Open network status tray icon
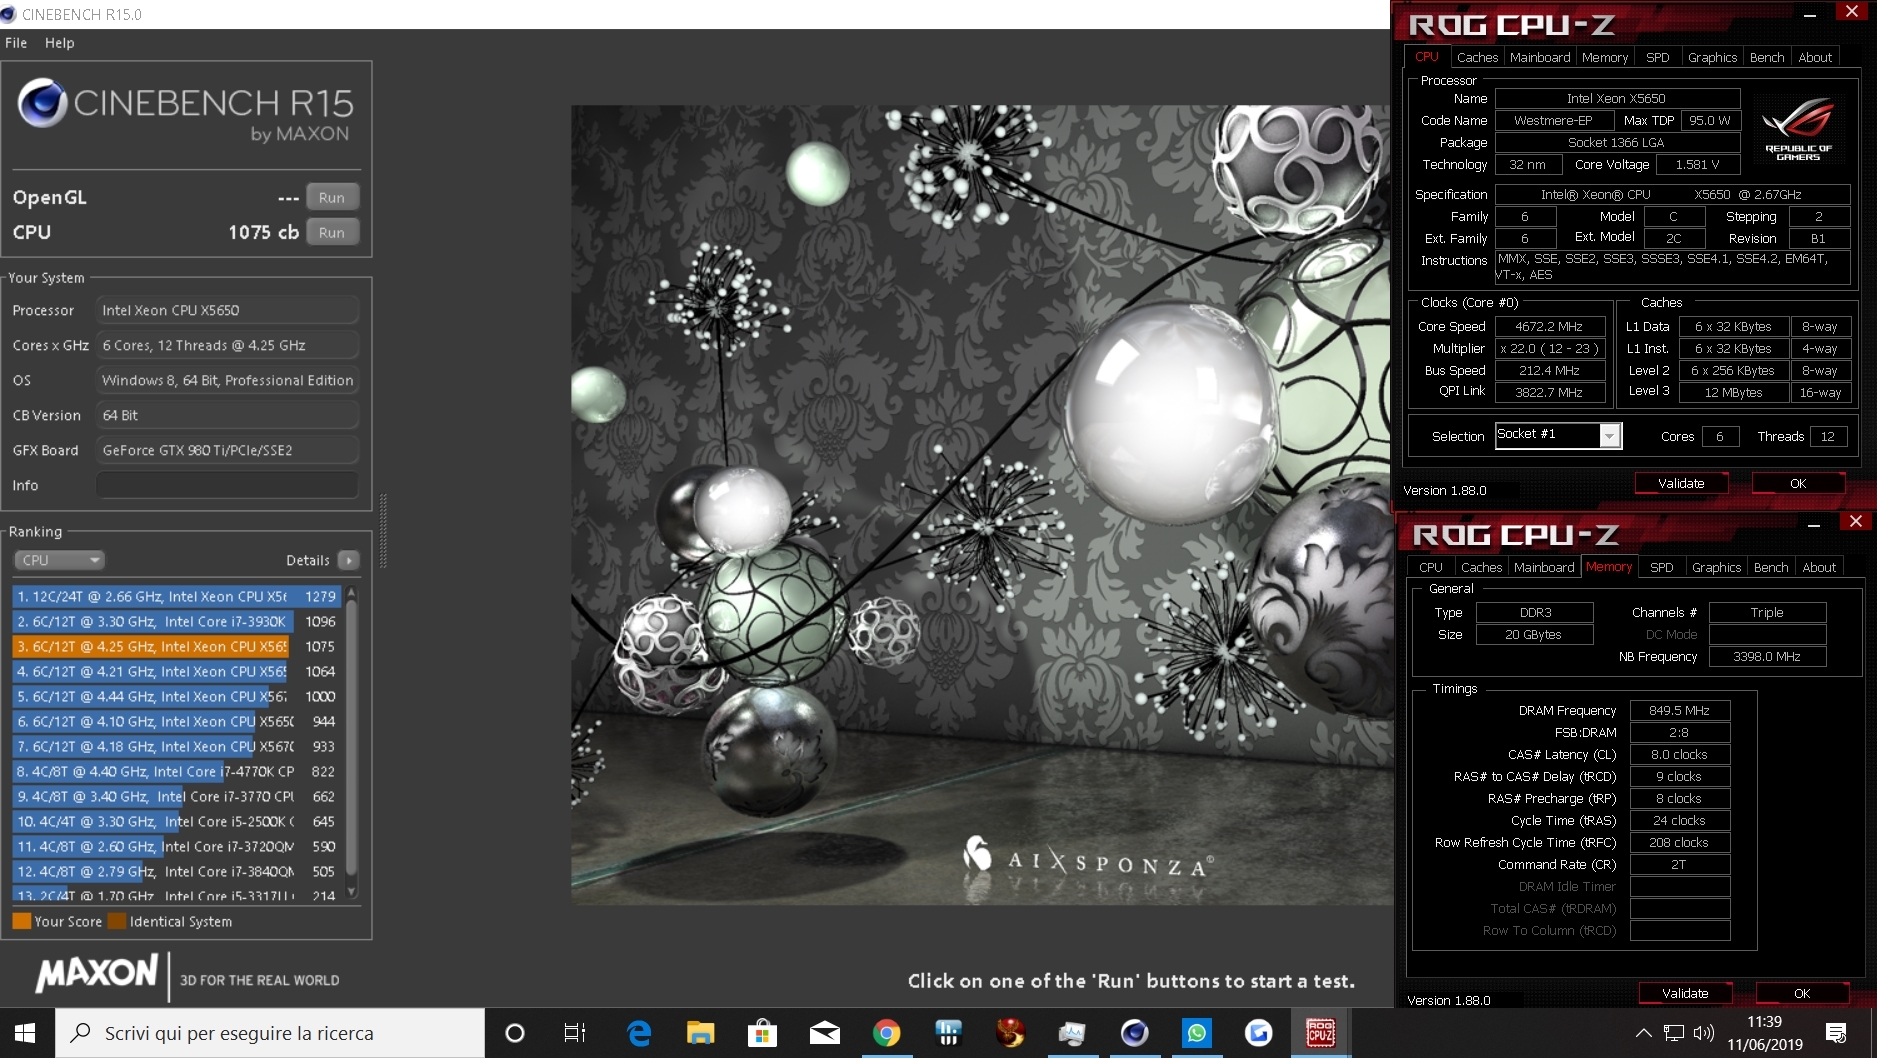This screenshot has height=1058, width=1877. pyautogui.click(x=1674, y=1033)
